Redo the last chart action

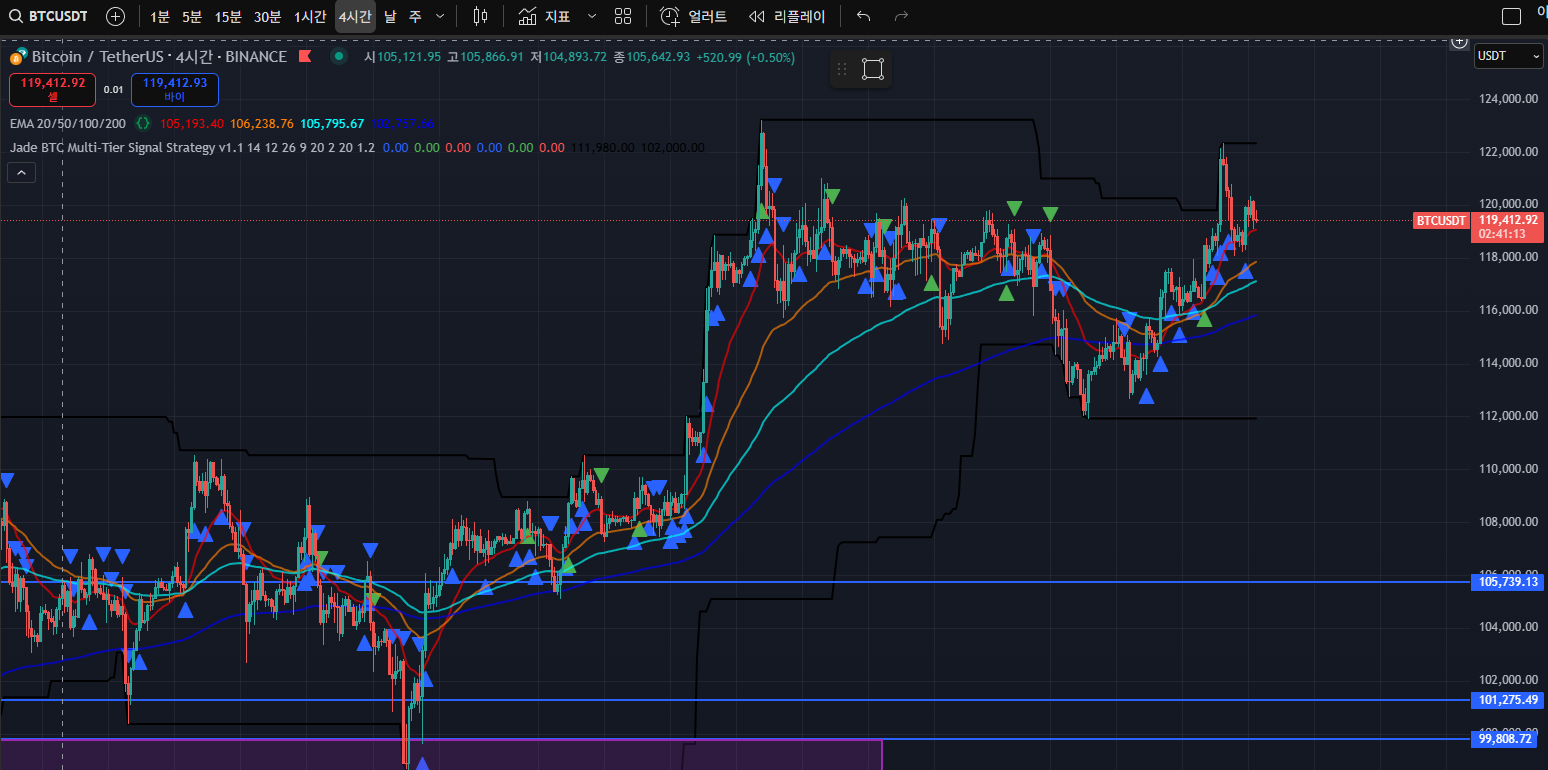(x=901, y=16)
